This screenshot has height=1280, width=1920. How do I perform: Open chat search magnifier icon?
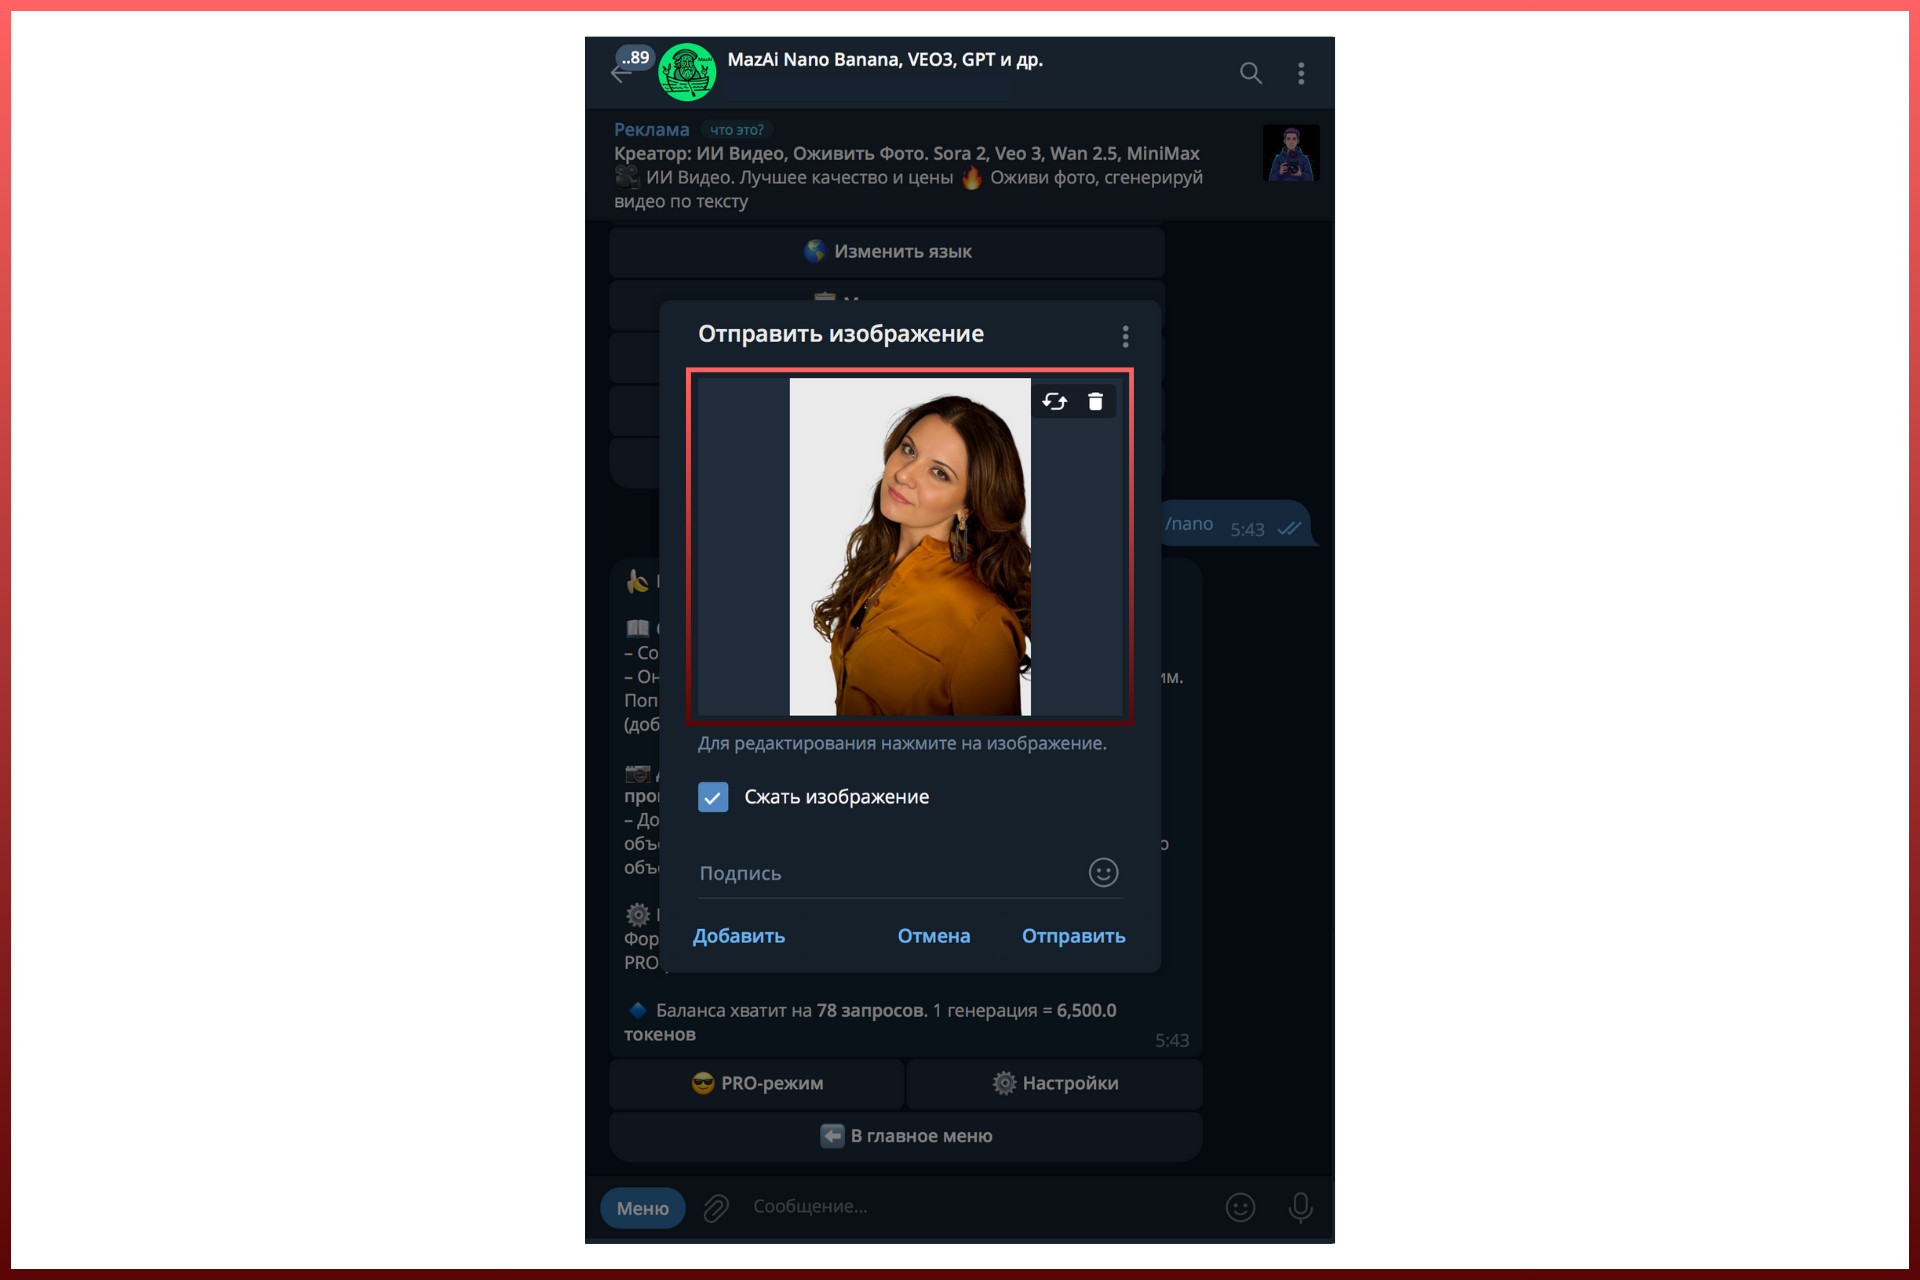[1250, 73]
